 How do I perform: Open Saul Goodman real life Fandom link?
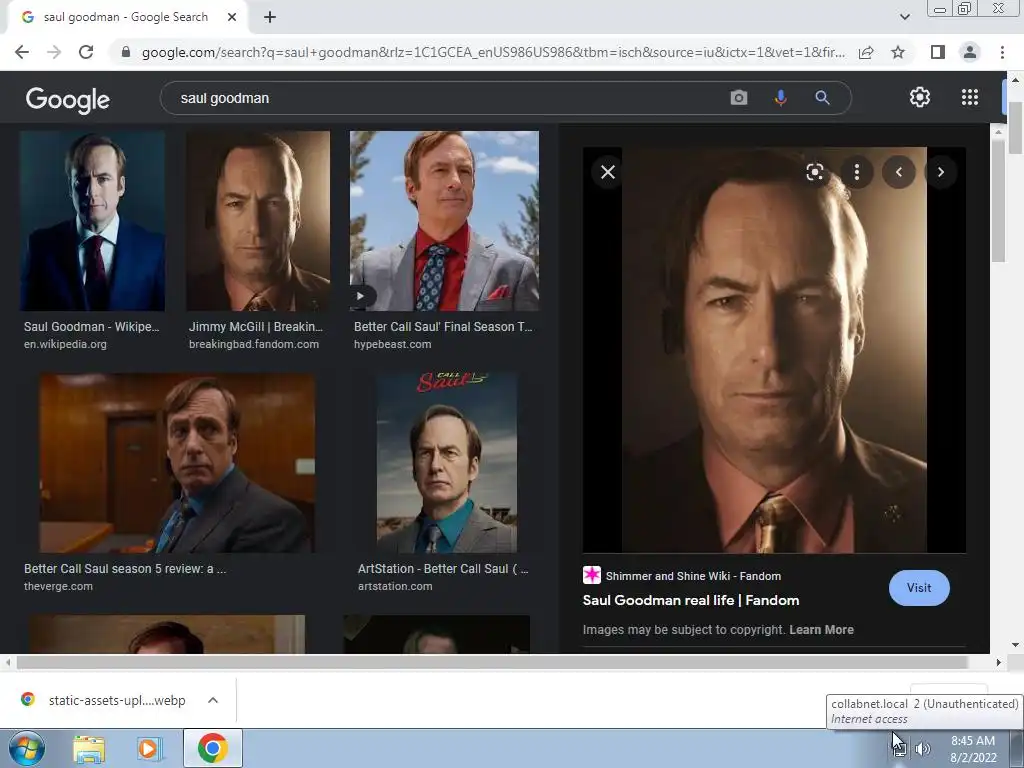click(x=691, y=600)
